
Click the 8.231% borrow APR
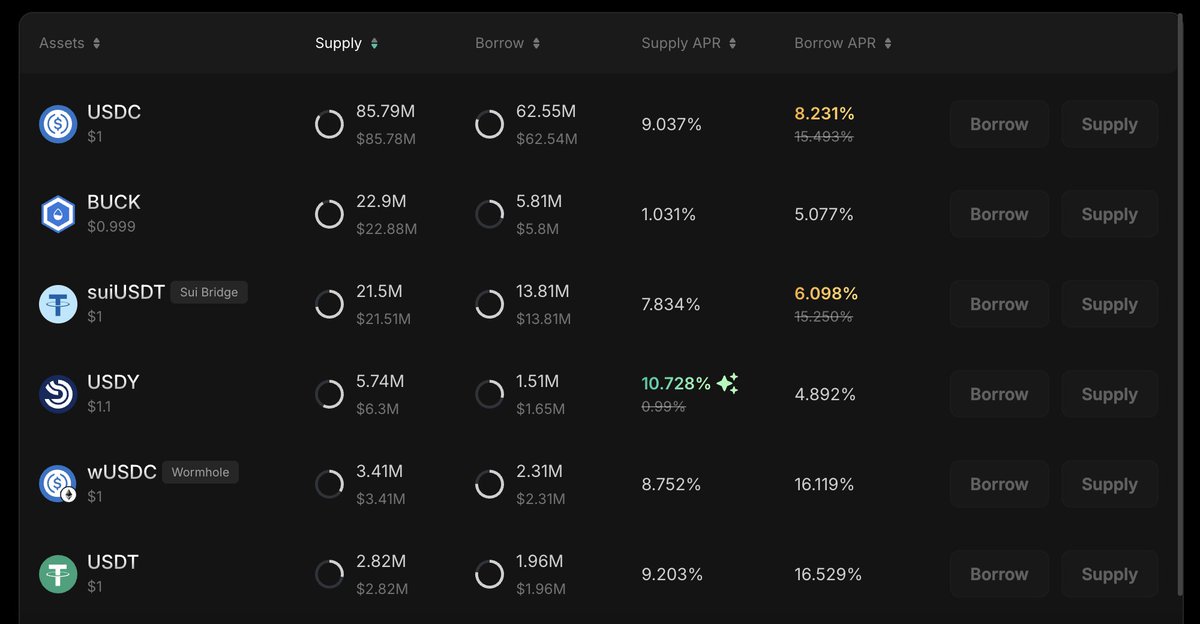pos(824,113)
